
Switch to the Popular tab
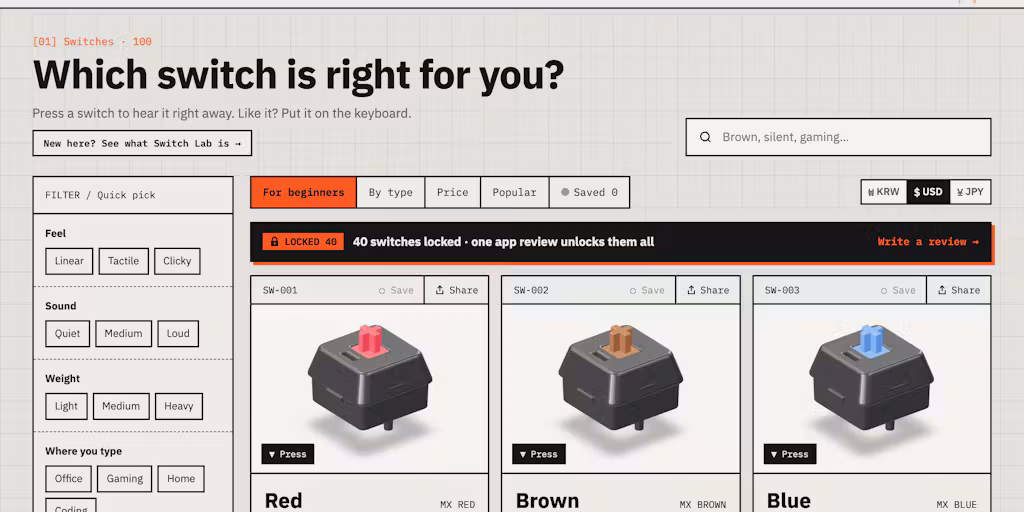[x=515, y=193]
